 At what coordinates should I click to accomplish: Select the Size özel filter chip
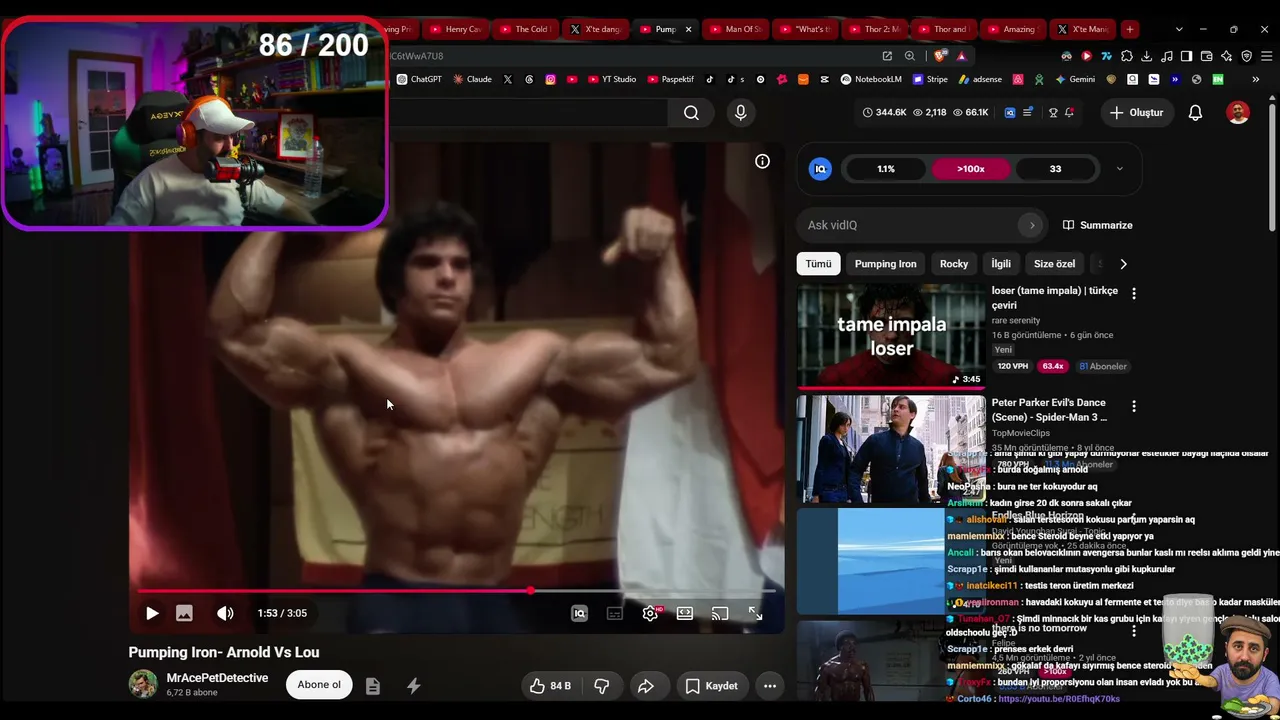(1054, 264)
